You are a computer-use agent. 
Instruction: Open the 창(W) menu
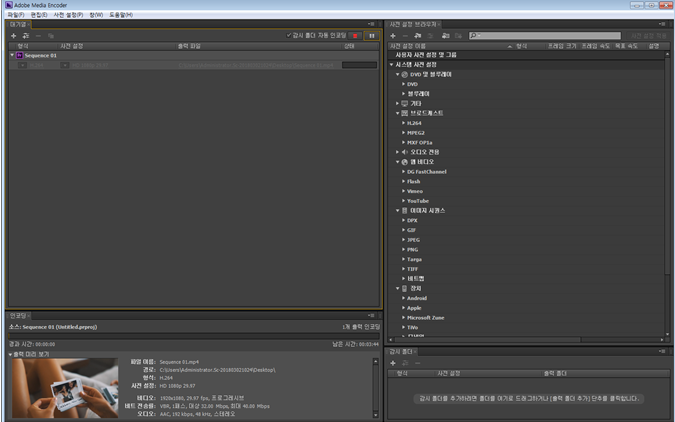[96, 15]
